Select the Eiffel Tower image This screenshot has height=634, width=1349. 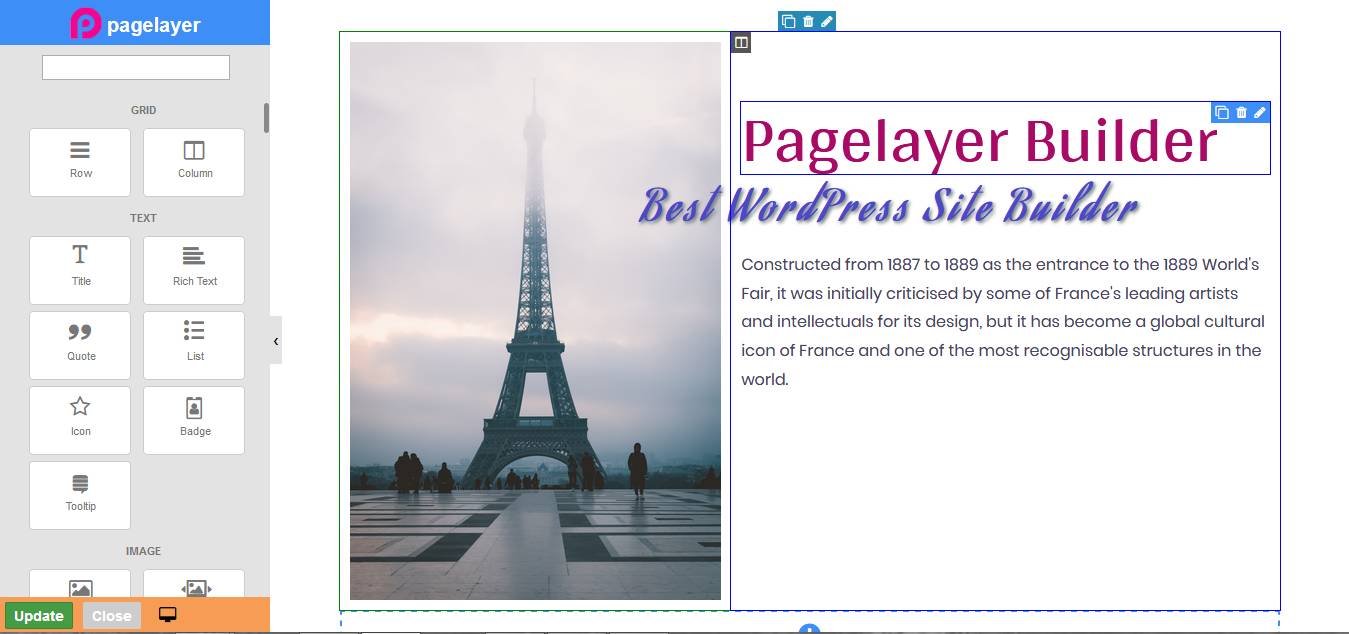tap(535, 320)
